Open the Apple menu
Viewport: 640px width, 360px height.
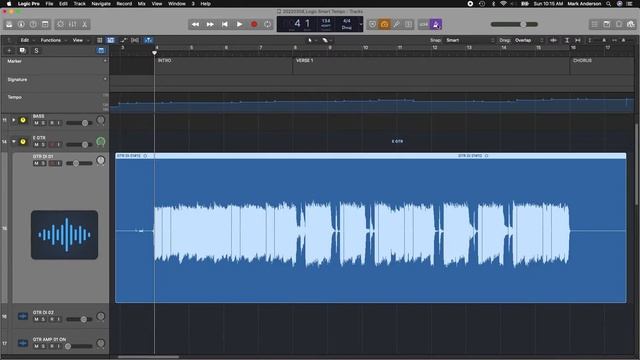coord(9,4)
